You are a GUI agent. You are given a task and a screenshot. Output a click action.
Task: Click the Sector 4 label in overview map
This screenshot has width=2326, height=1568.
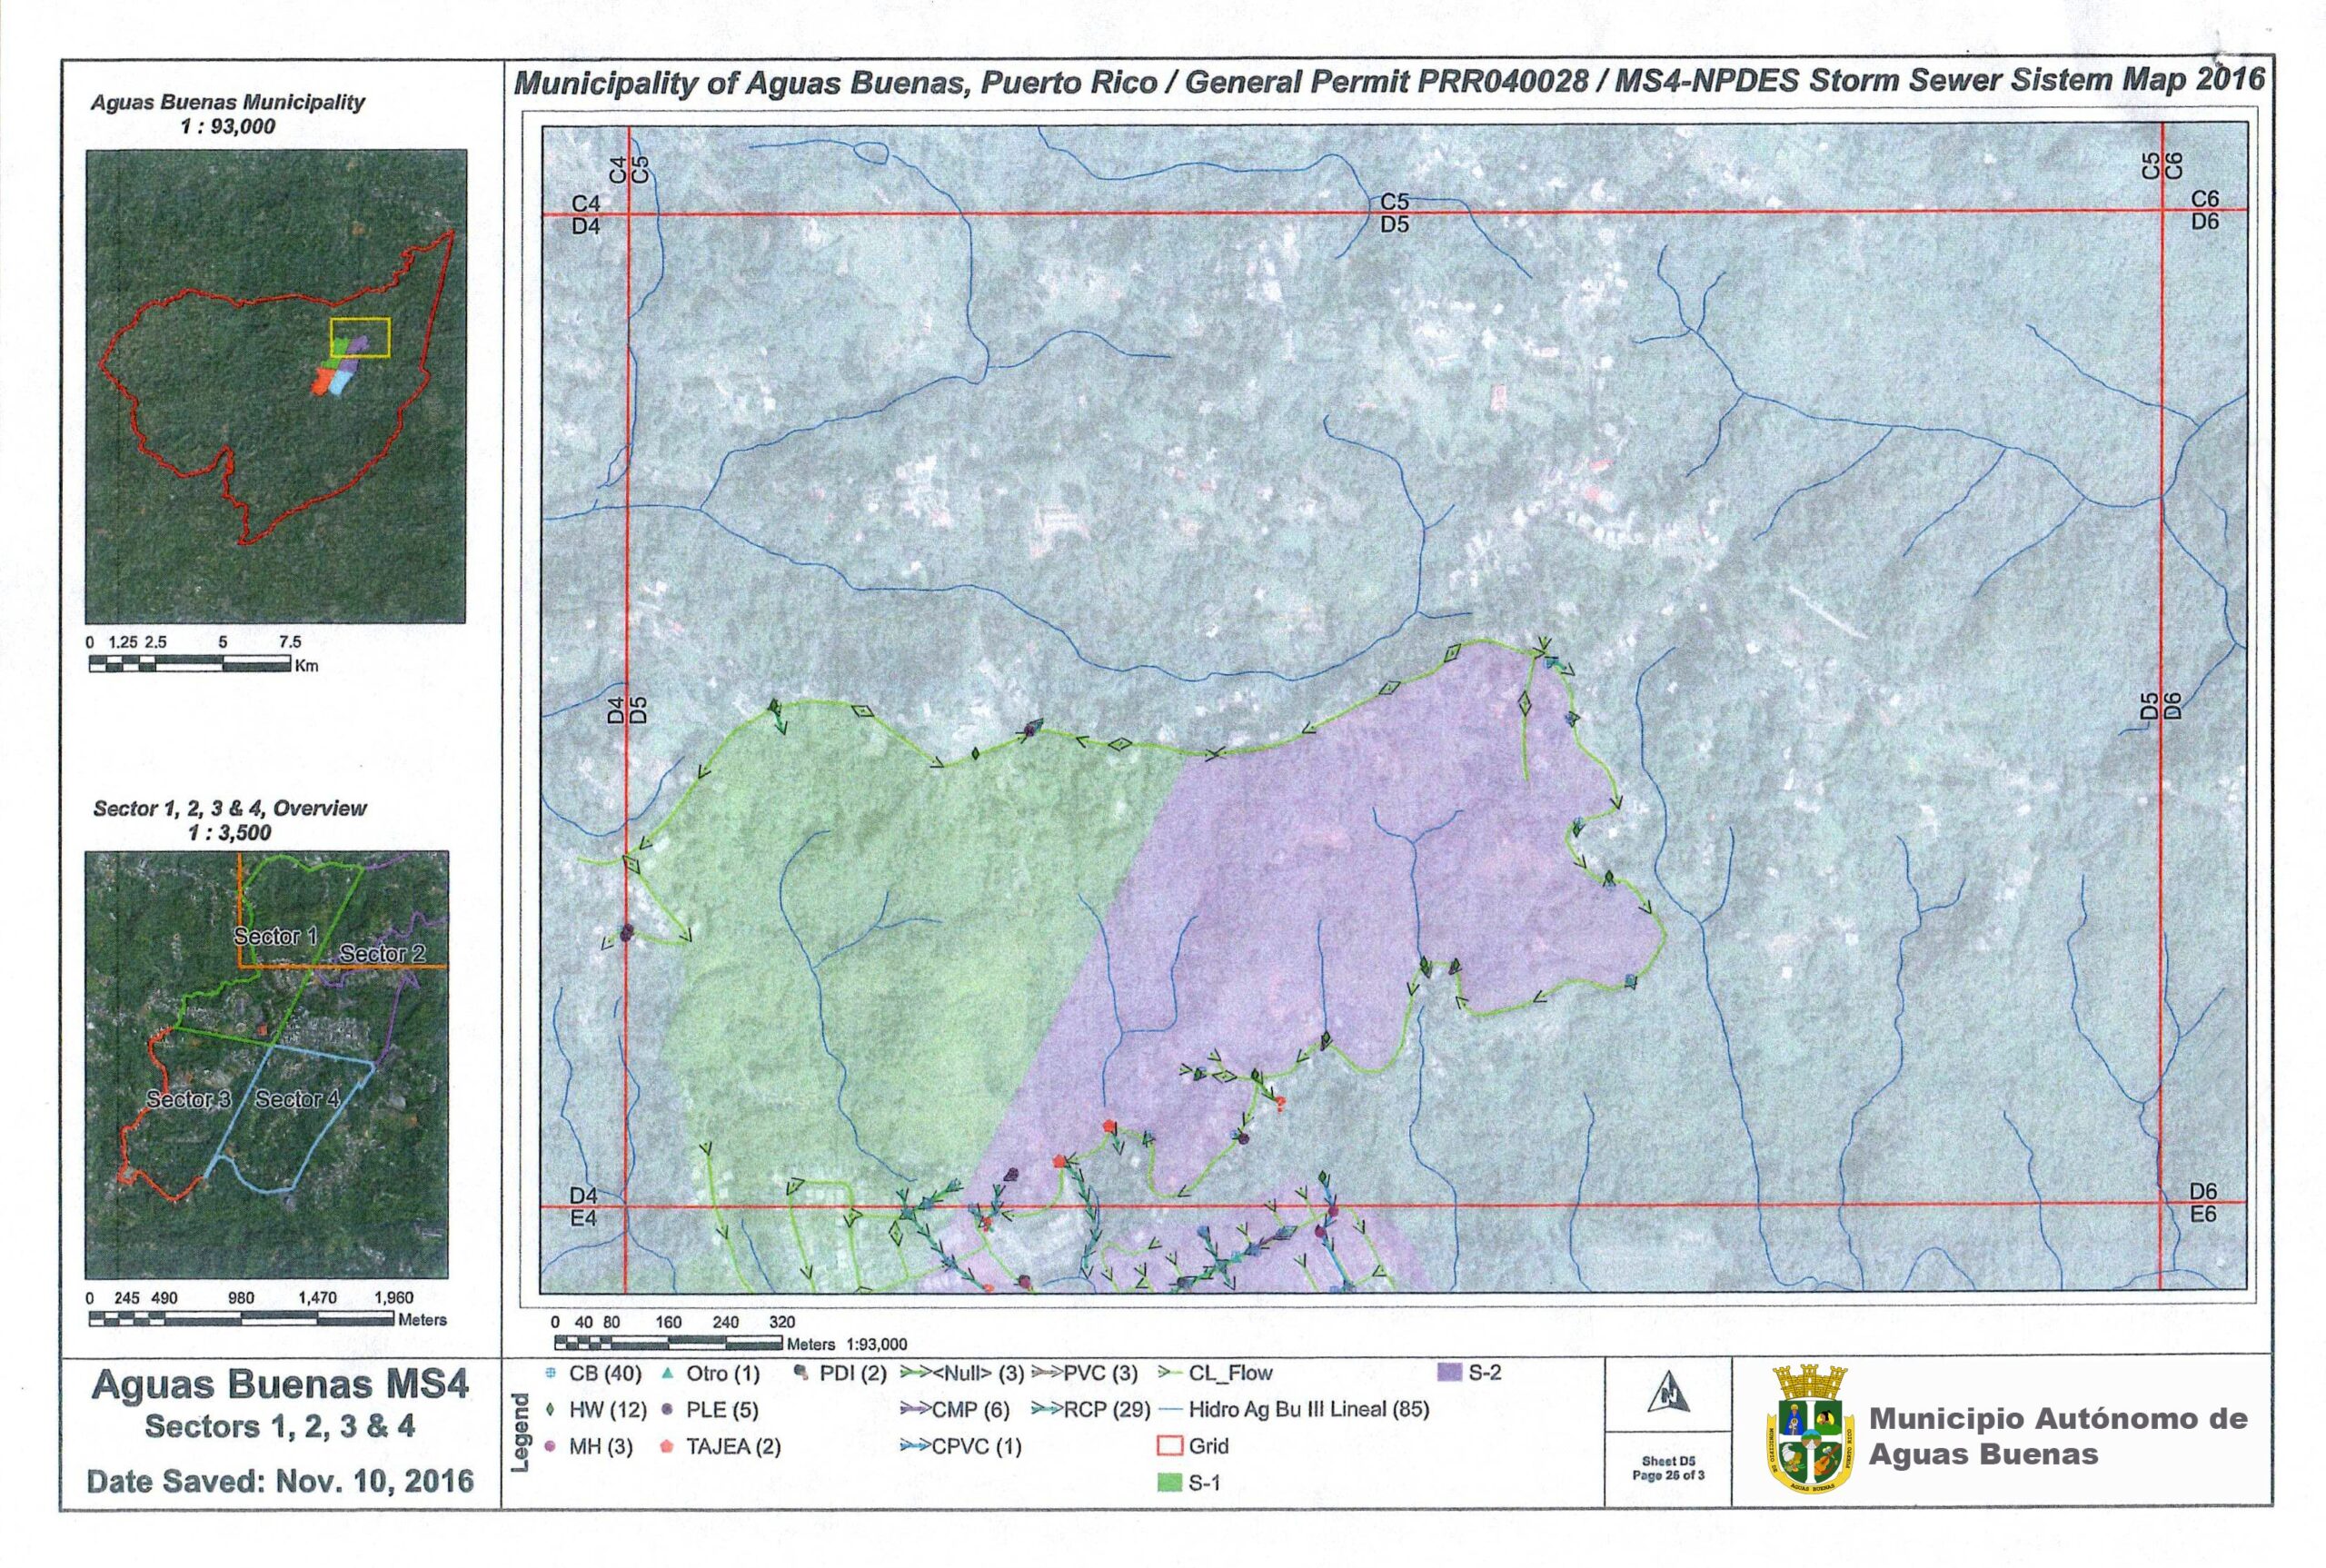tap(297, 1099)
